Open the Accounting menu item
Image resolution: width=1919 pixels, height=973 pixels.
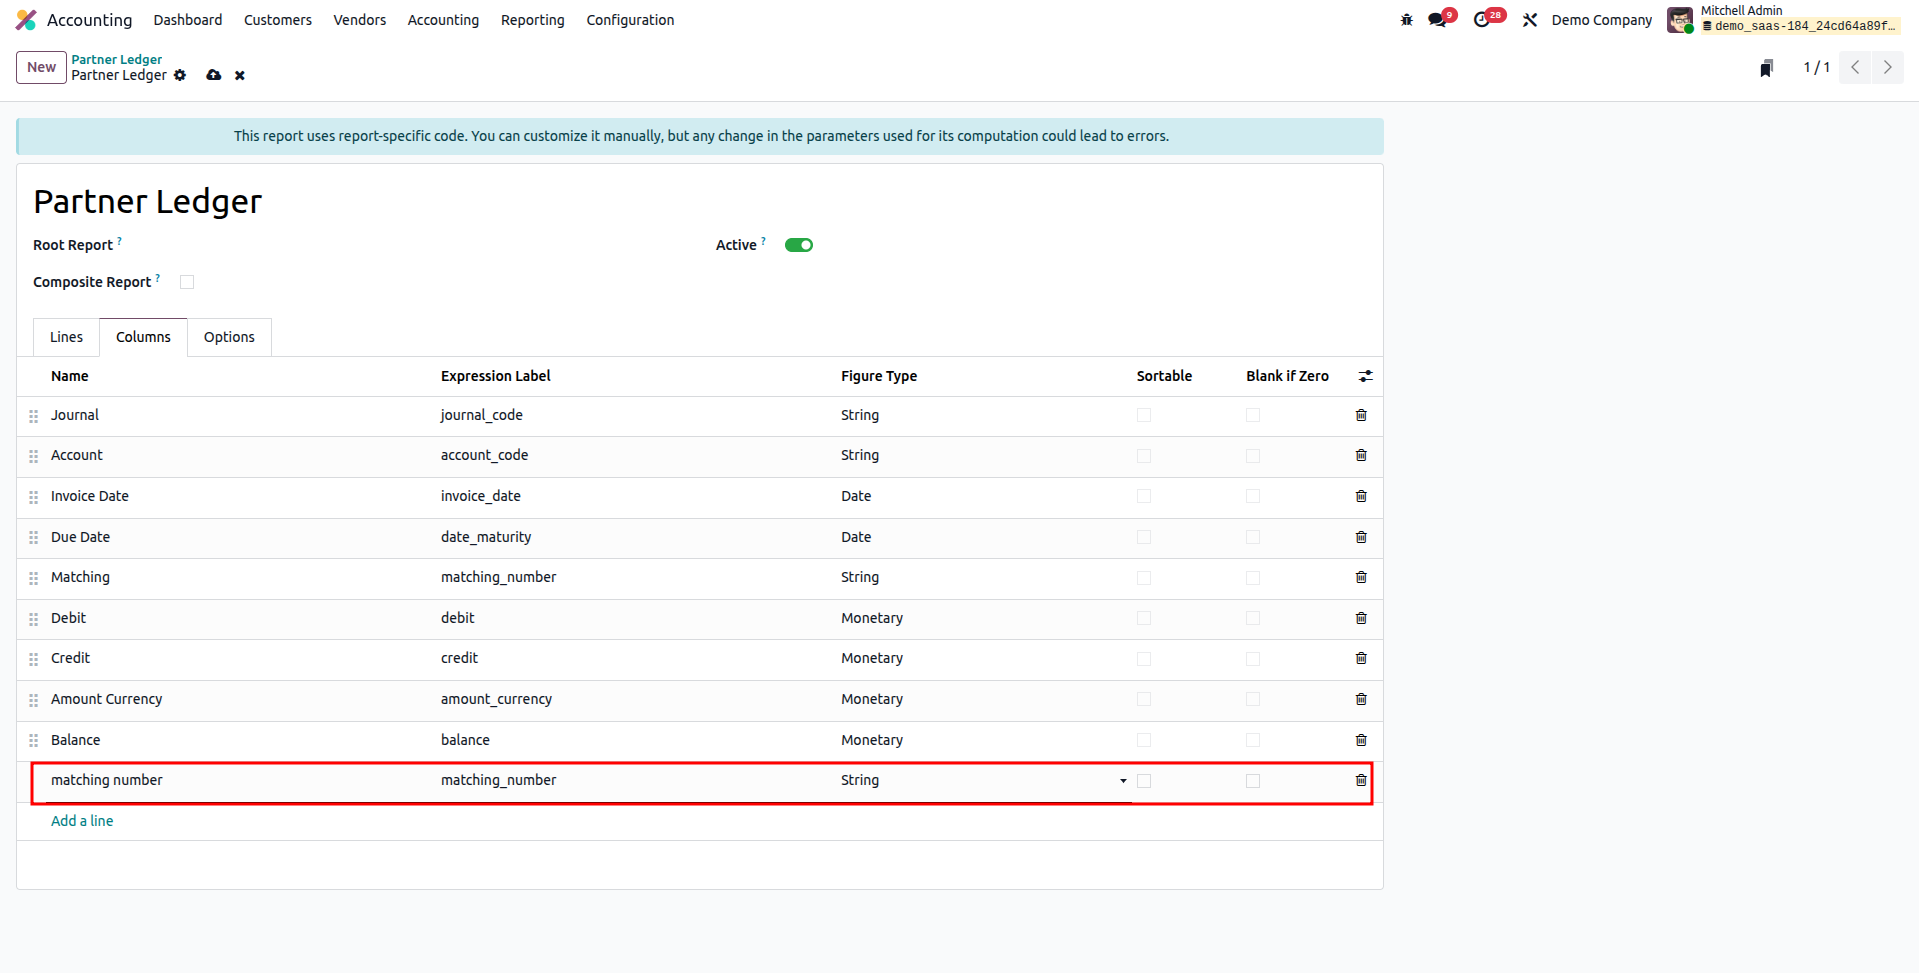pos(443,20)
